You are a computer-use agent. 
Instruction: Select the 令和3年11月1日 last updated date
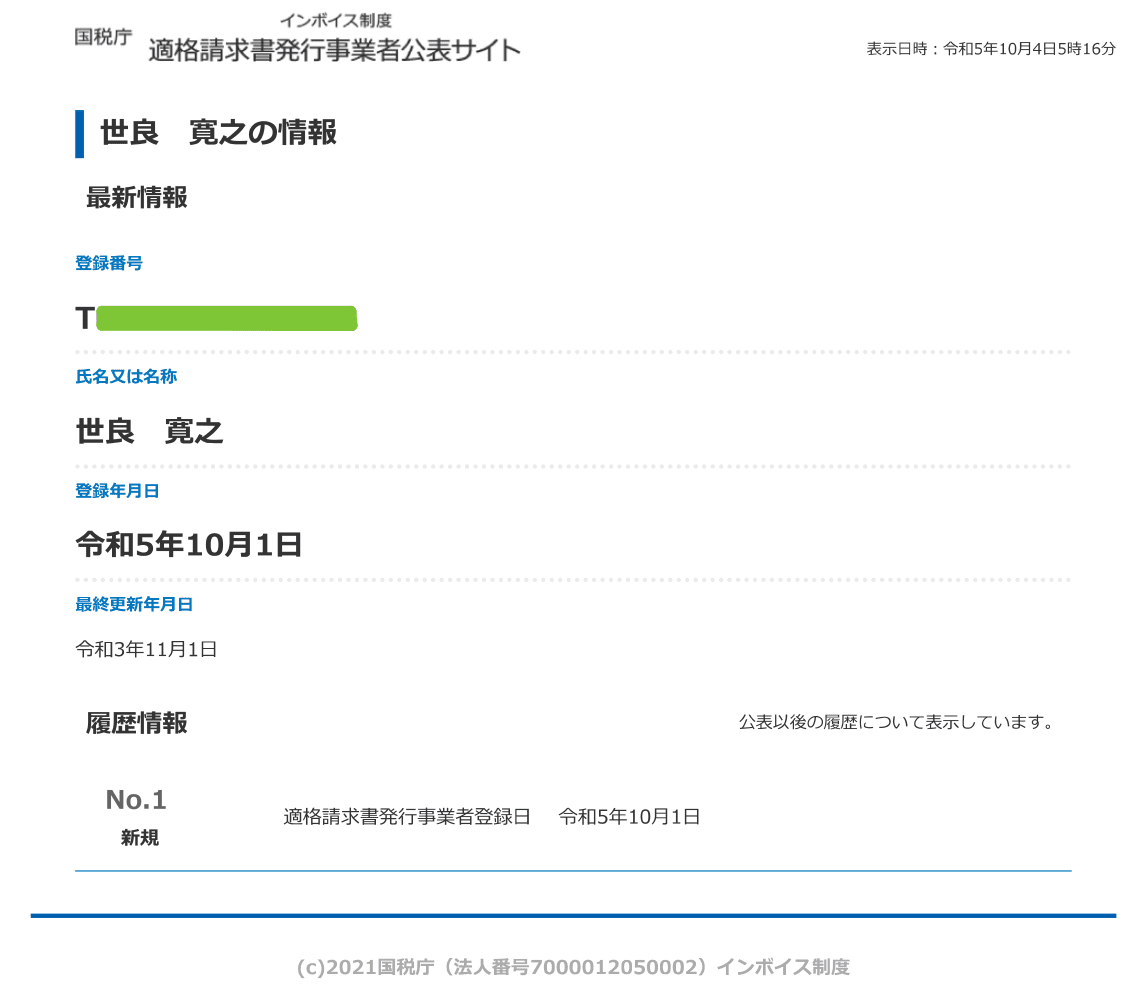[146, 649]
